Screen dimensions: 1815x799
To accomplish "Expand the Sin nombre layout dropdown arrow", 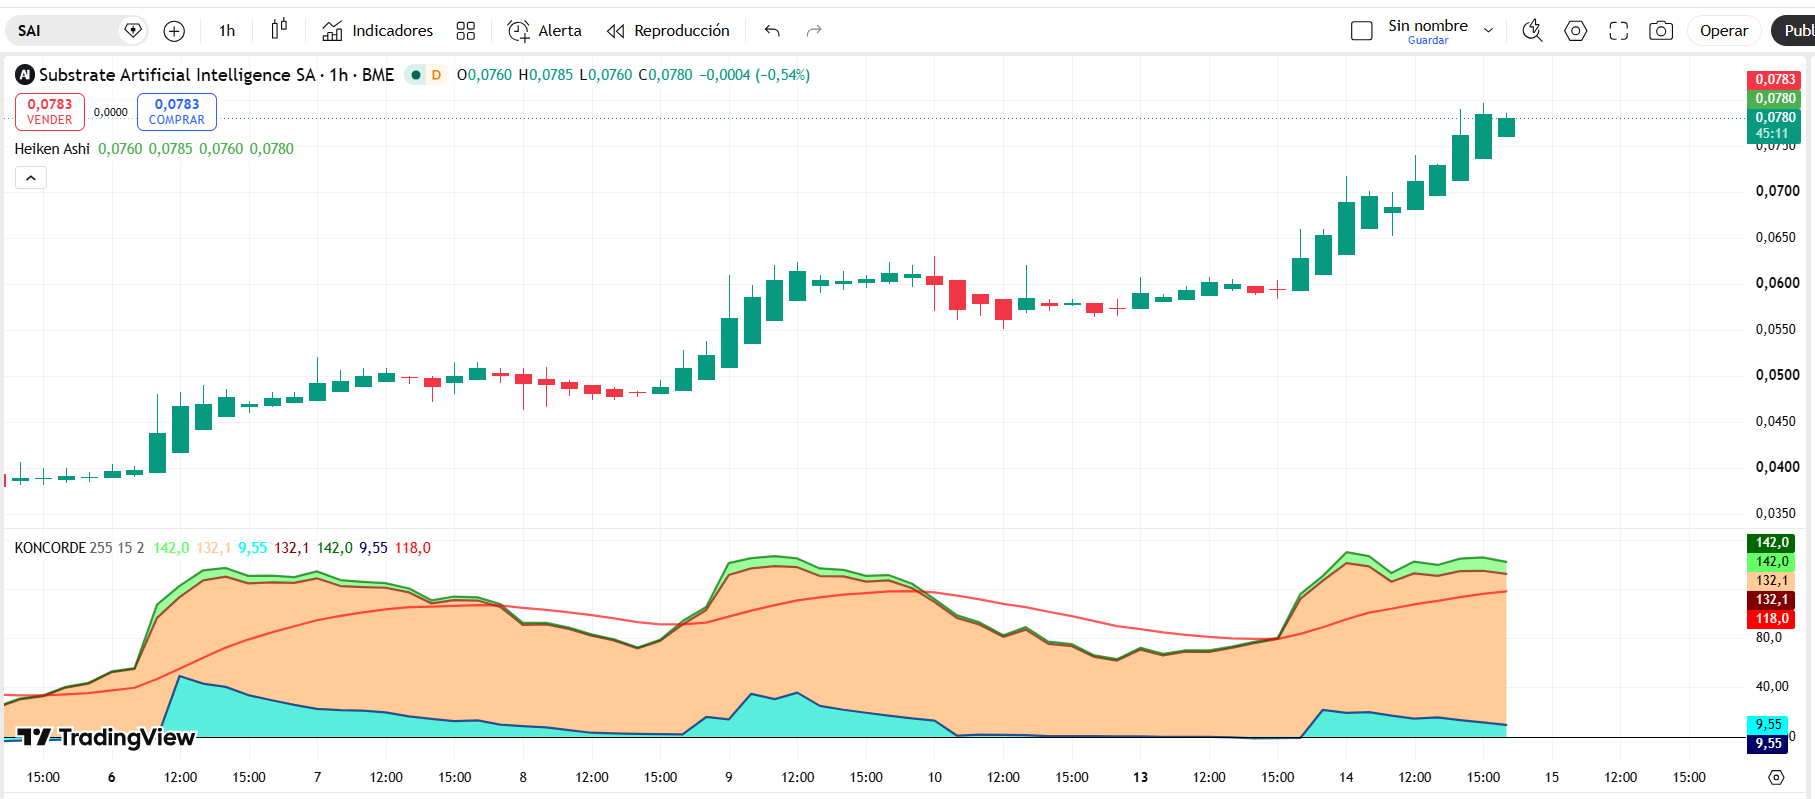I will click(1488, 31).
